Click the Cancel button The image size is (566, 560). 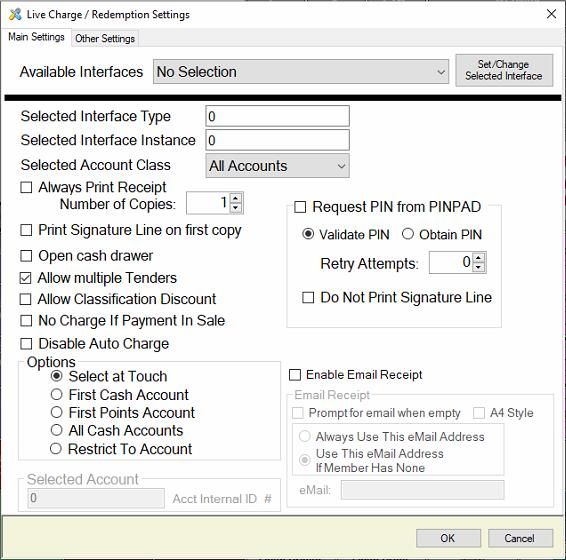(520, 538)
